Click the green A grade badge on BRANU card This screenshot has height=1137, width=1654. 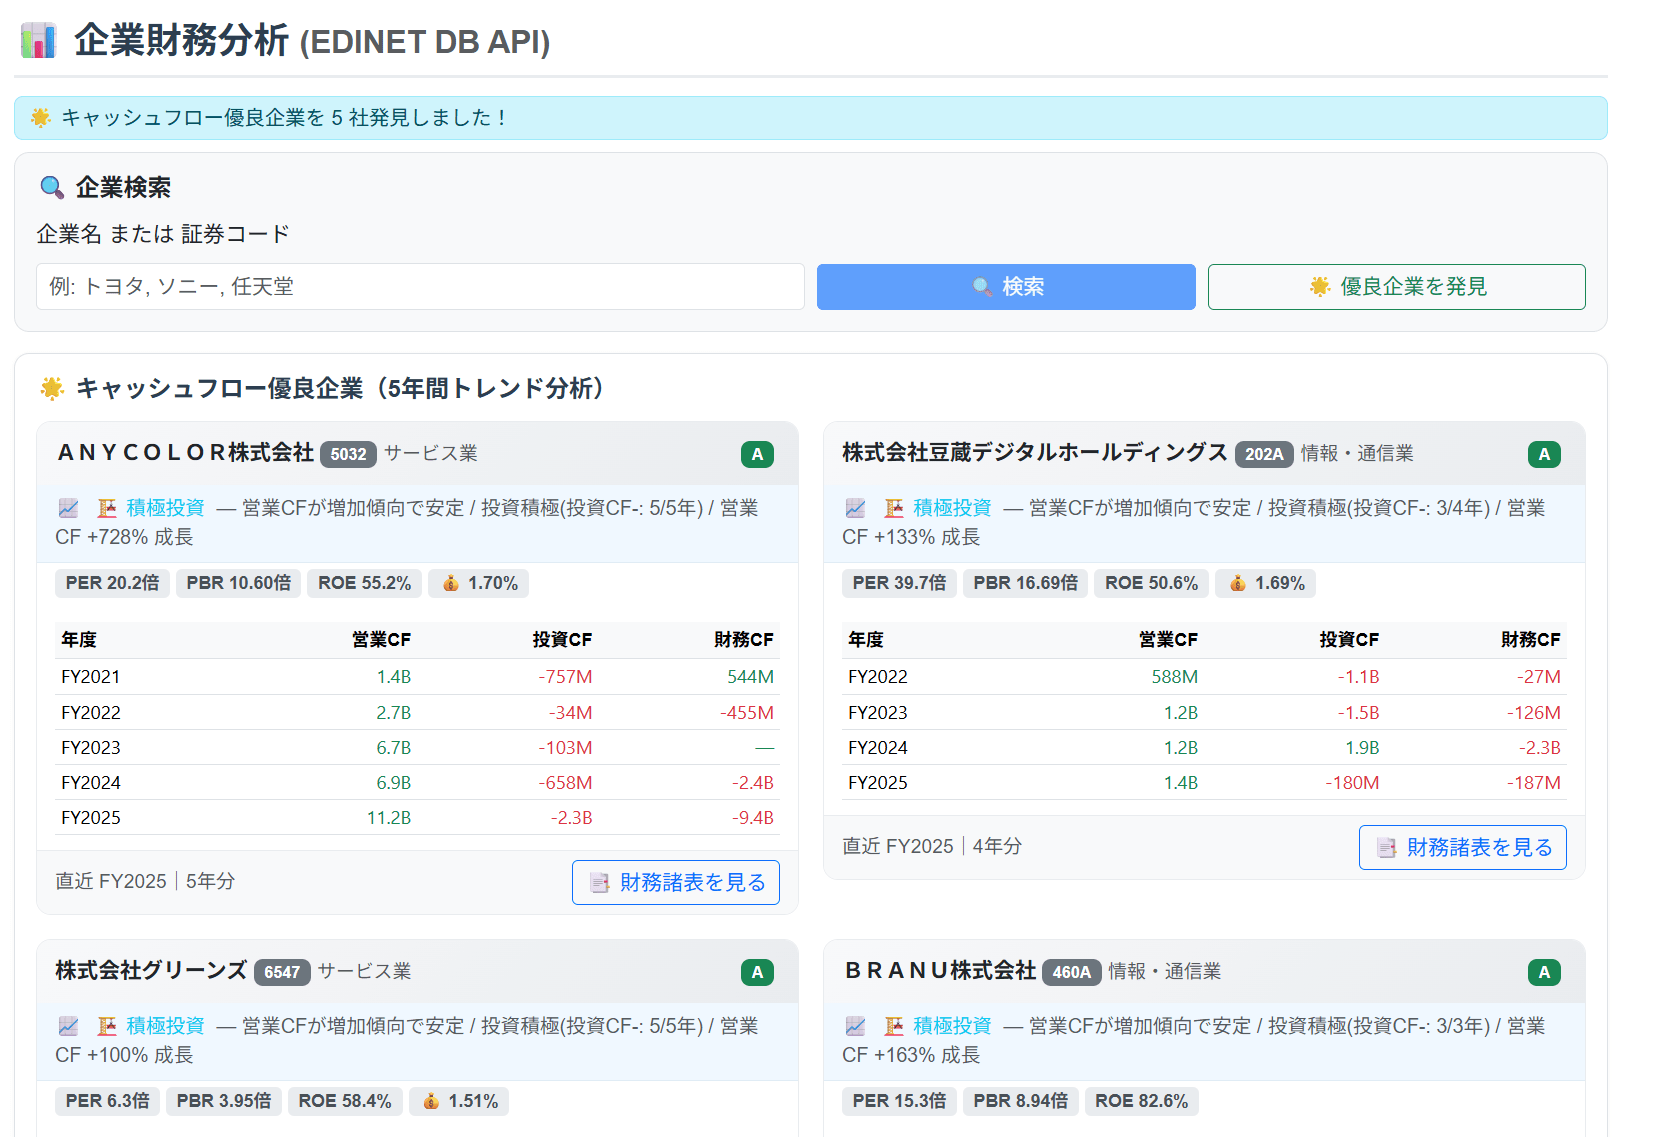1544,972
